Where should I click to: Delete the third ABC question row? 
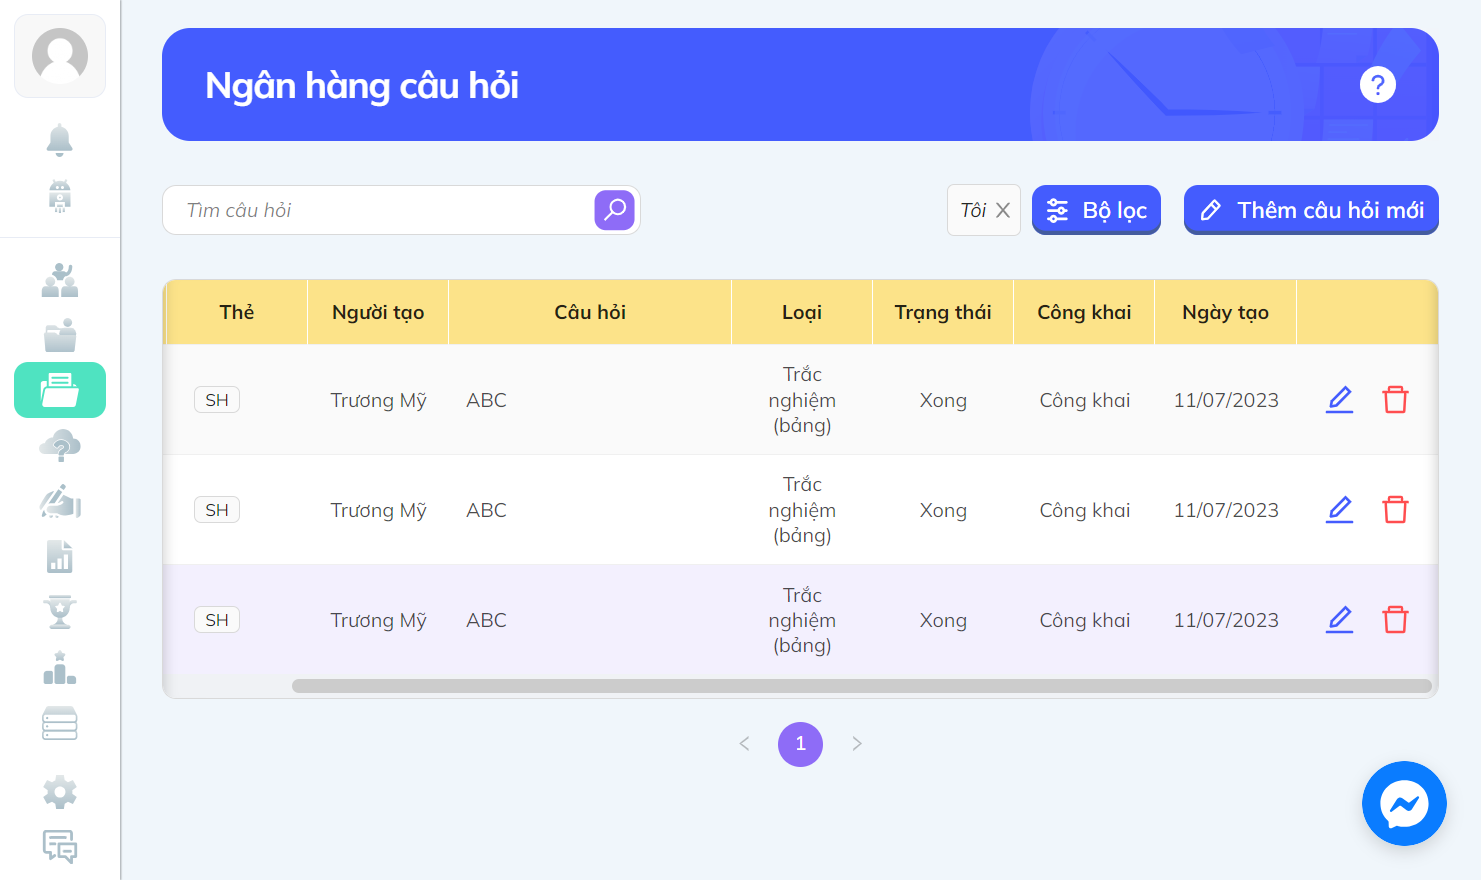coord(1395,620)
